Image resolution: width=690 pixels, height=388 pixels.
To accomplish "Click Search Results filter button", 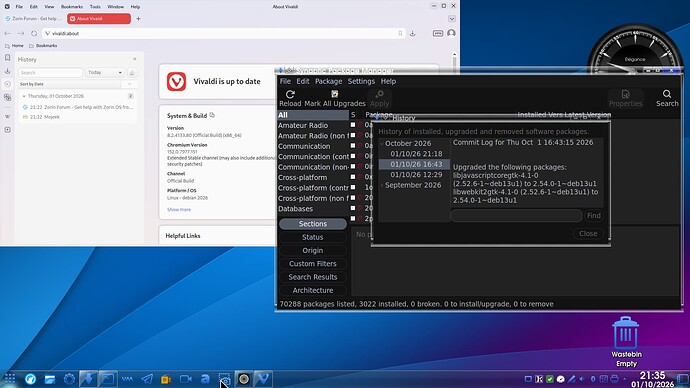I will pyautogui.click(x=312, y=277).
